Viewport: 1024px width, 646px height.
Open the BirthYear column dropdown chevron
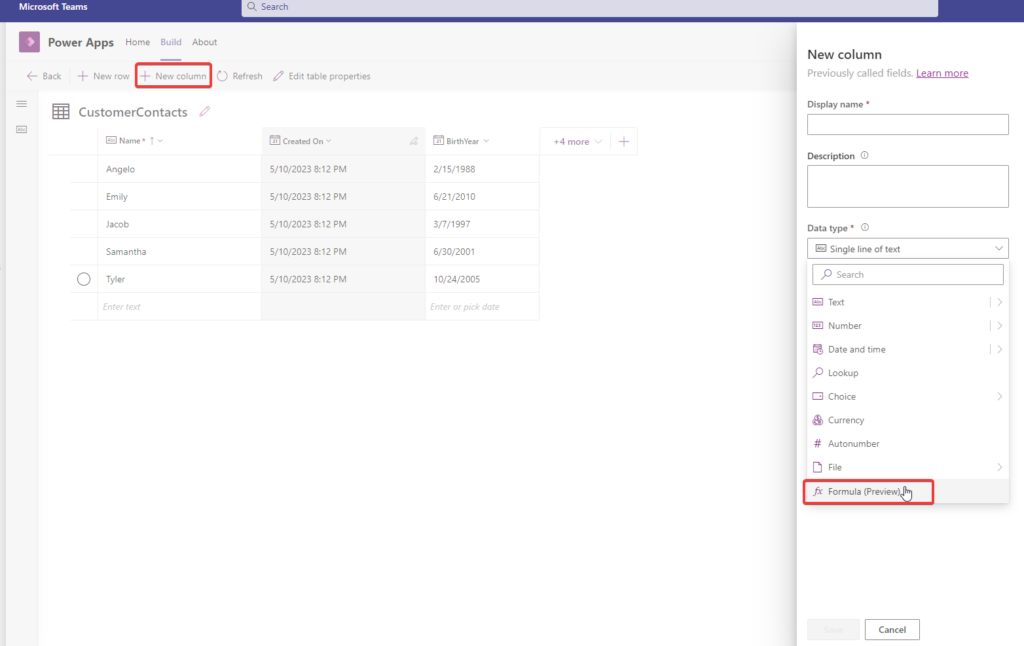(487, 140)
